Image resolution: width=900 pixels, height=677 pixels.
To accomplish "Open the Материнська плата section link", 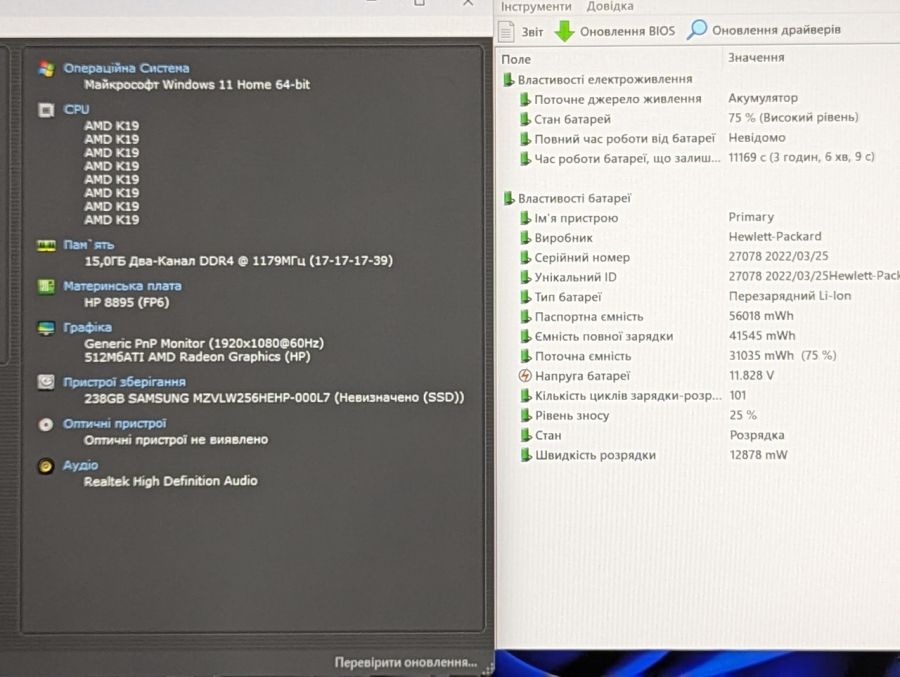I will click(x=122, y=286).
